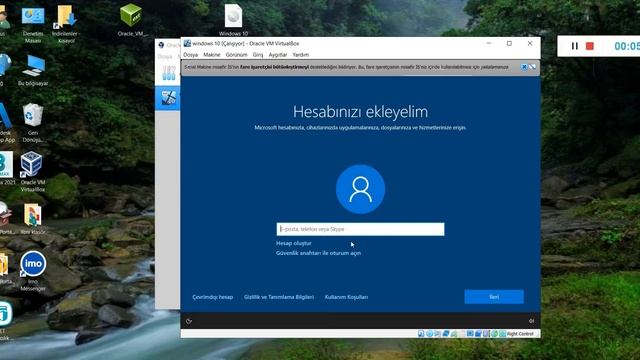Select the Yeni klasör desktop folder
640x360 pixels.
click(x=33, y=219)
